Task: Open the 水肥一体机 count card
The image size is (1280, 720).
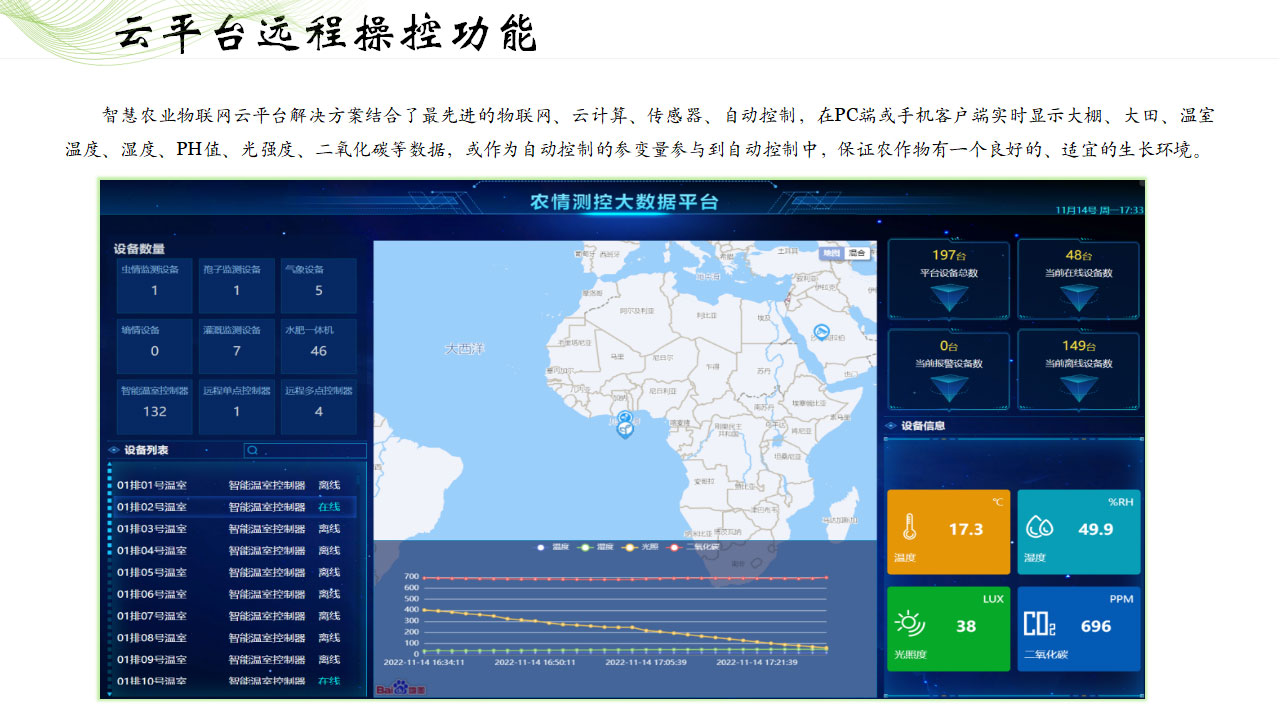Action: coord(319,346)
